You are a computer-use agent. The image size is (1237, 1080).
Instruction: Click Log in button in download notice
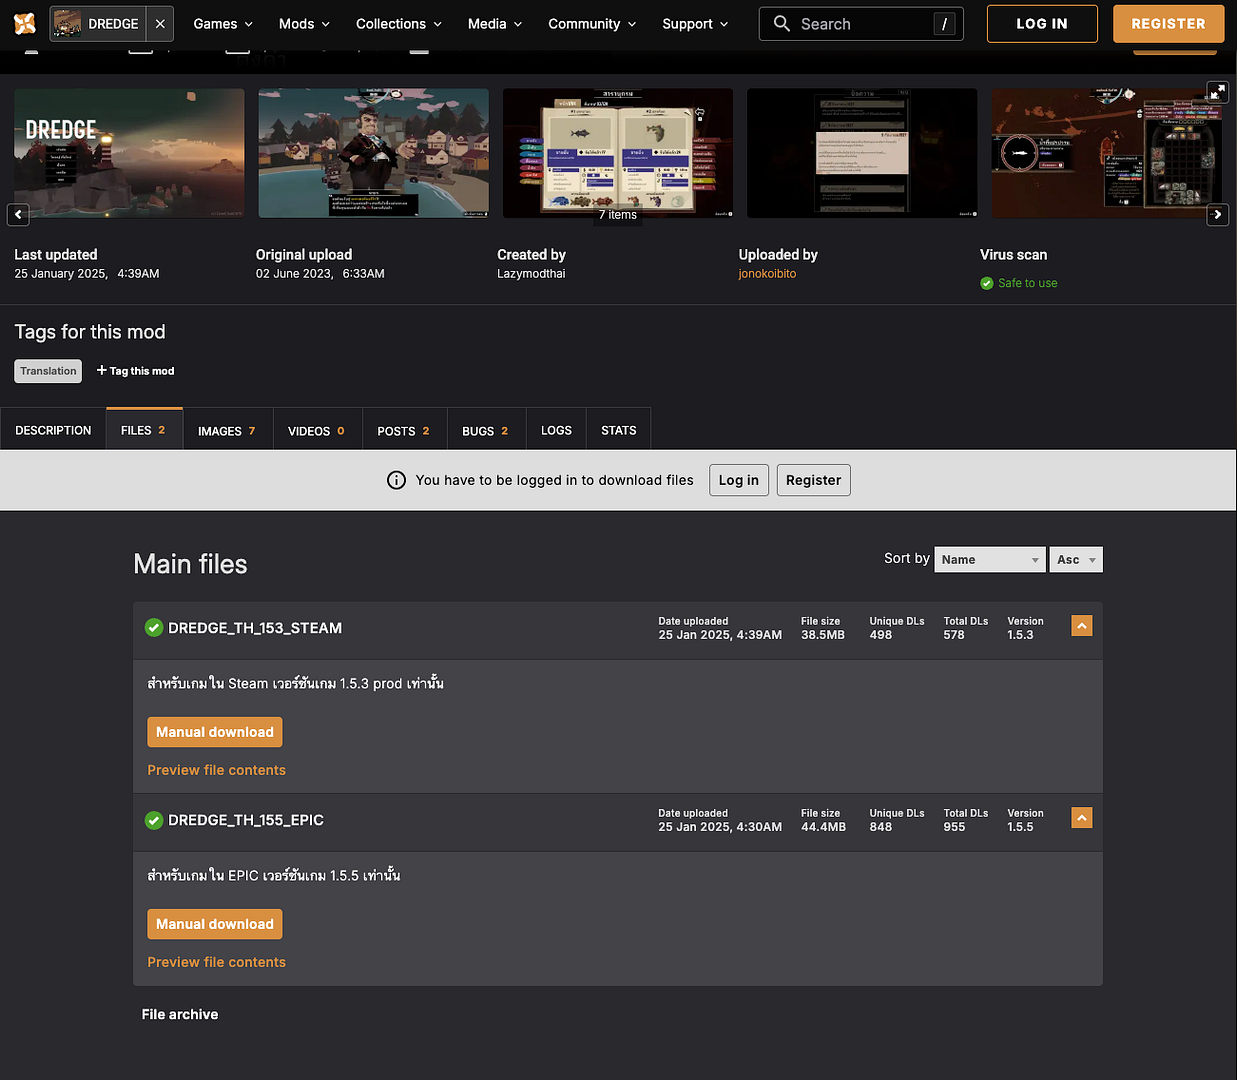[x=739, y=480]
